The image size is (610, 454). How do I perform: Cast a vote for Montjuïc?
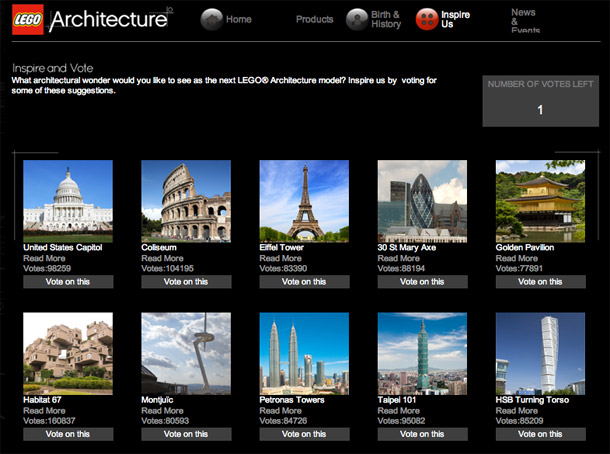[x=186, y=434]
